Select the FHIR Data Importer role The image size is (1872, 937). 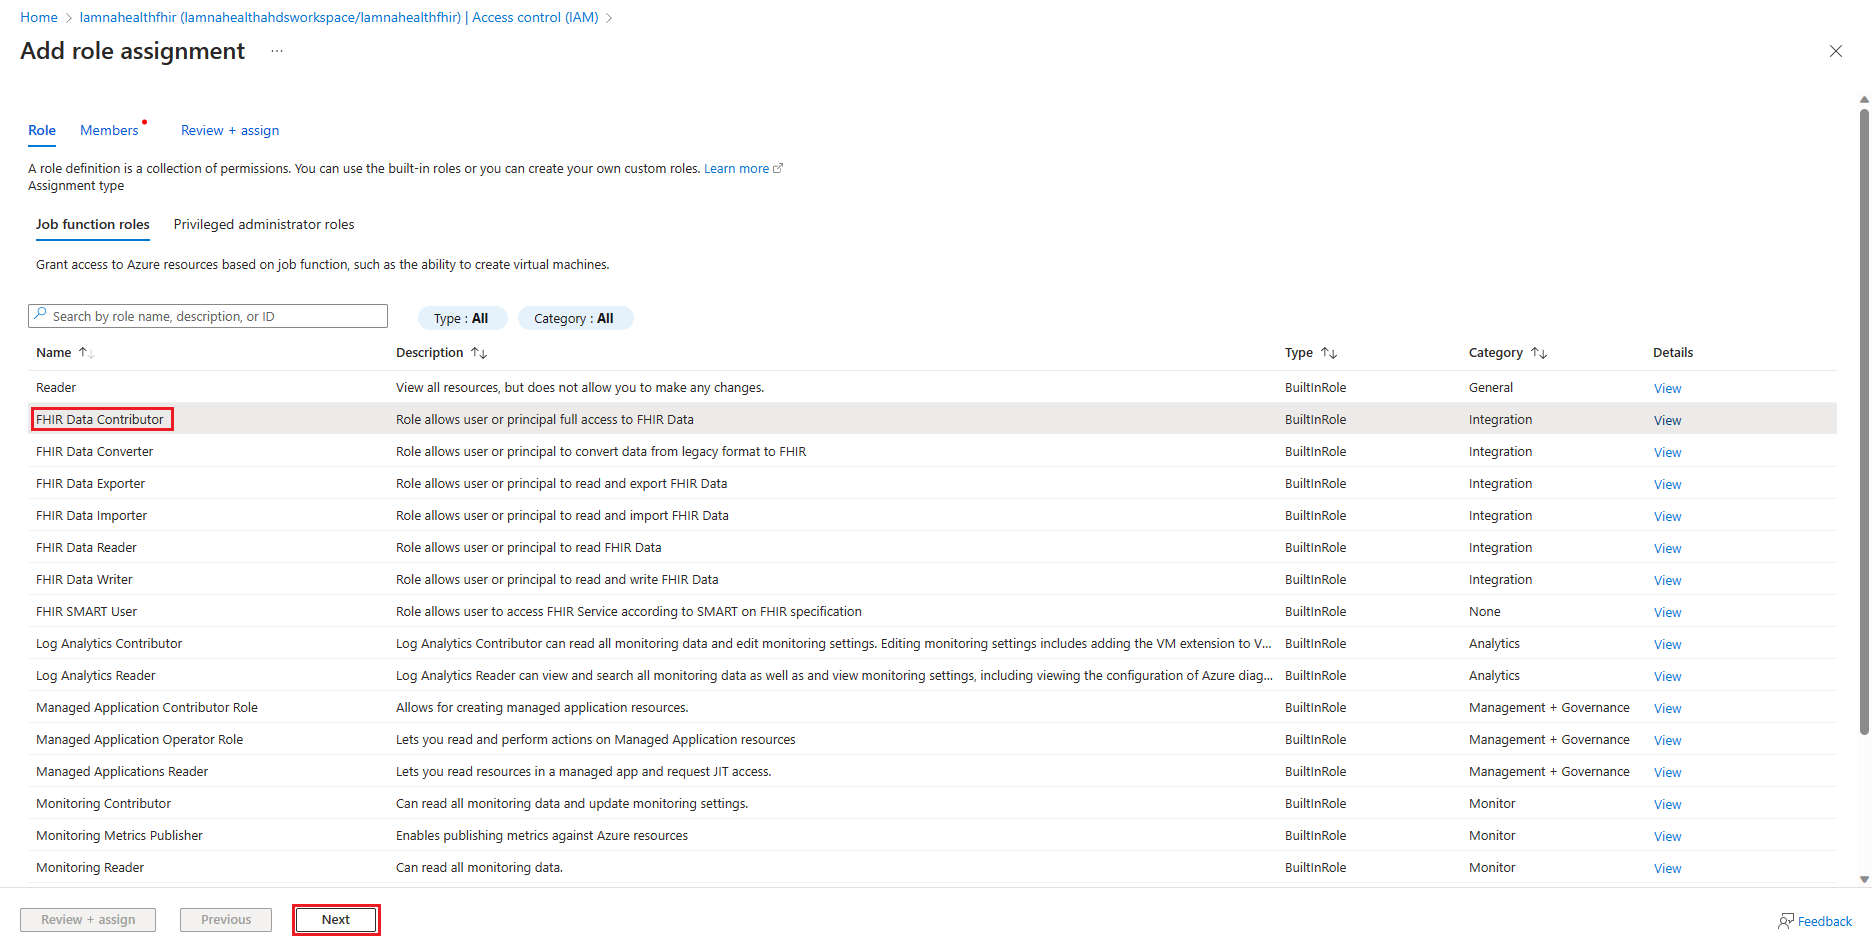pos(932,515)
